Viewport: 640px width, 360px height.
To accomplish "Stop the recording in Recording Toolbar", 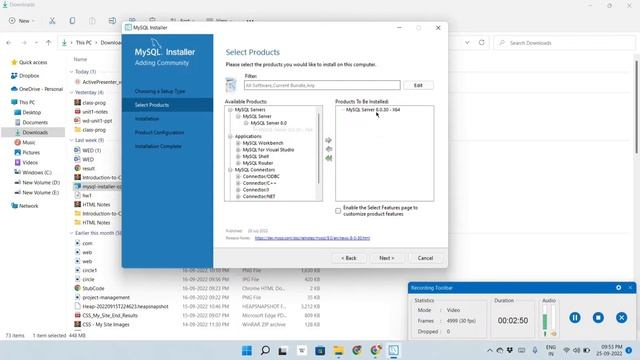I will pyautogui.click(x=598, y=318).
